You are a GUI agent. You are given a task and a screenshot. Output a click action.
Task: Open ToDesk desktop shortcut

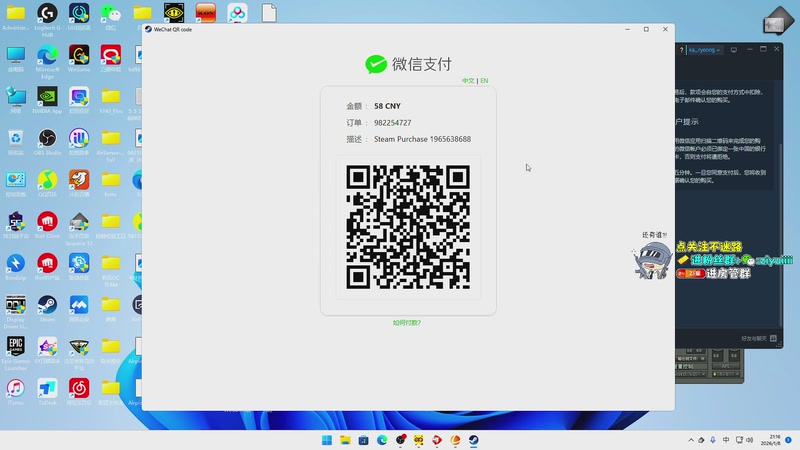[47, 392]
